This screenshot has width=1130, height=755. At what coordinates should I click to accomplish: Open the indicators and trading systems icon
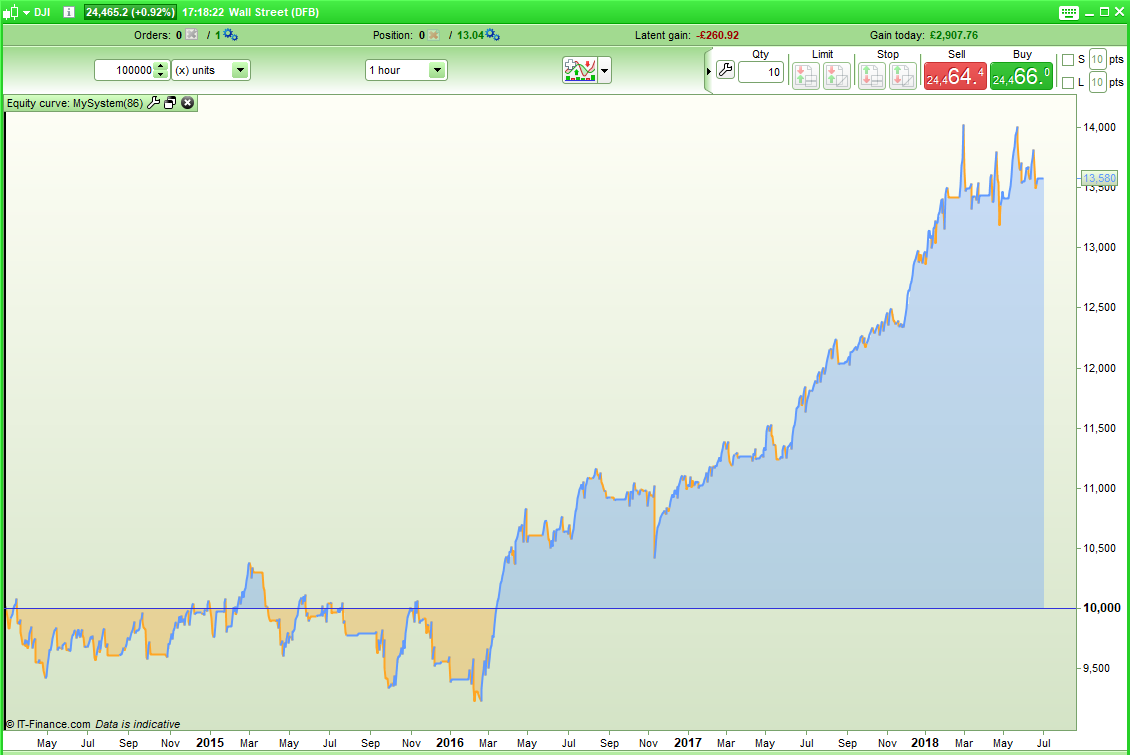(x=580, y=71)
